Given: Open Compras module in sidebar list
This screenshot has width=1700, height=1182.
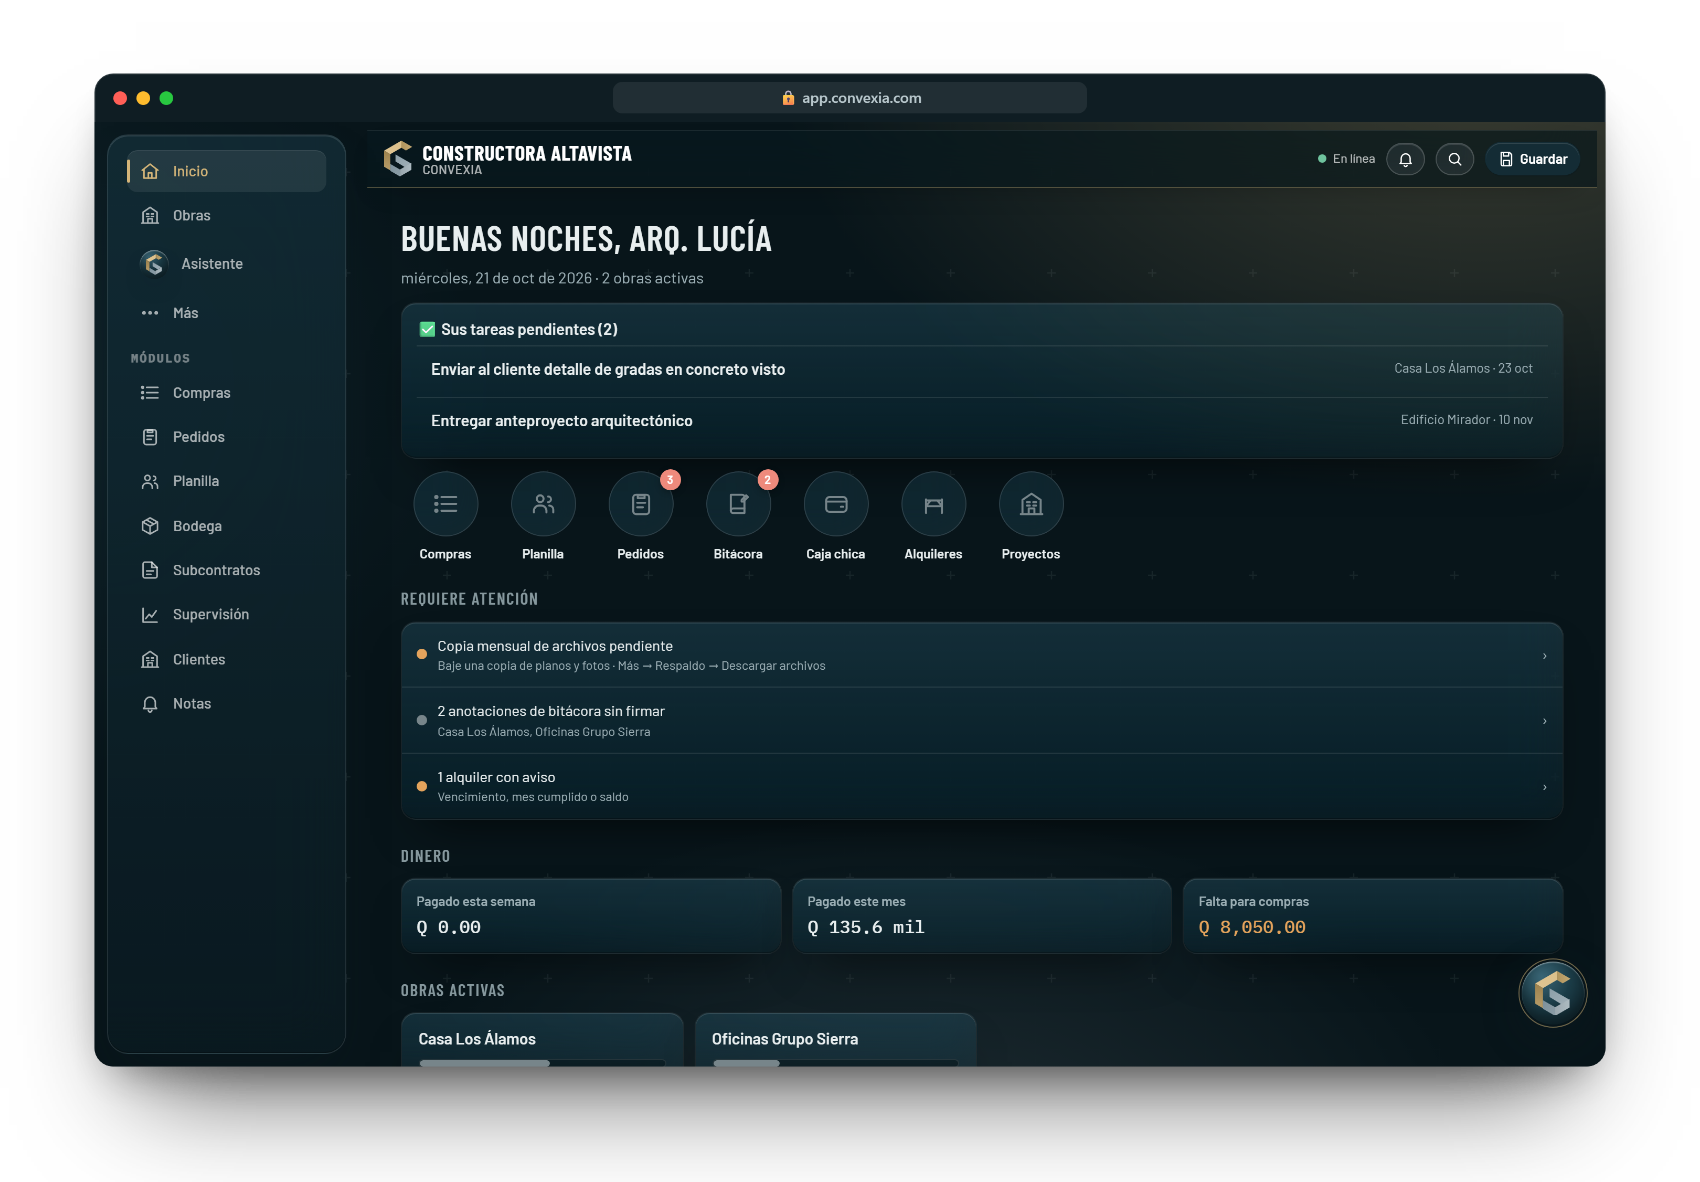Looking at the screenshot, I should (x=227, y=393).
